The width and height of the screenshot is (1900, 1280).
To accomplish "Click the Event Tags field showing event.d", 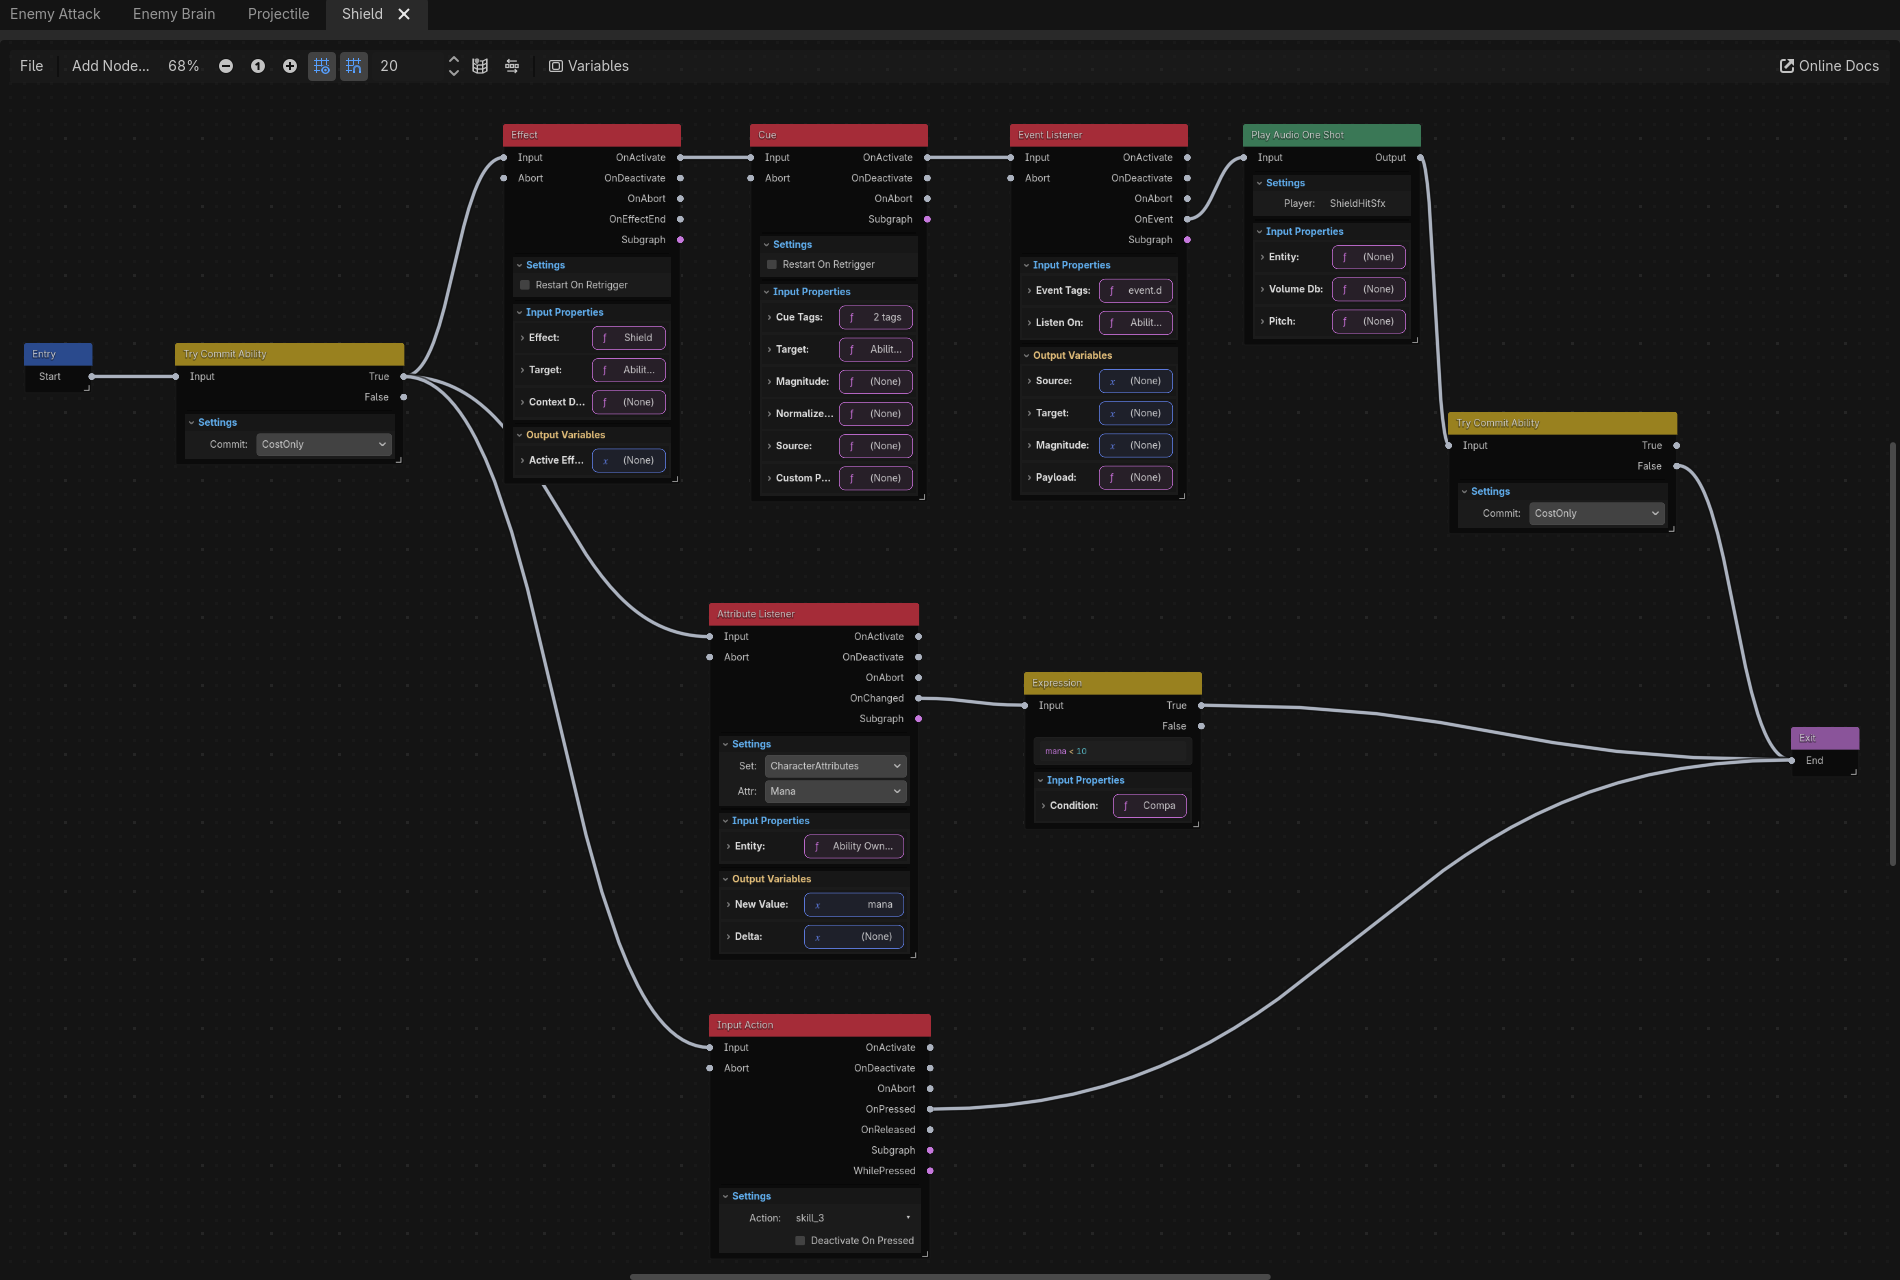I will click(x=1136, y=291).
